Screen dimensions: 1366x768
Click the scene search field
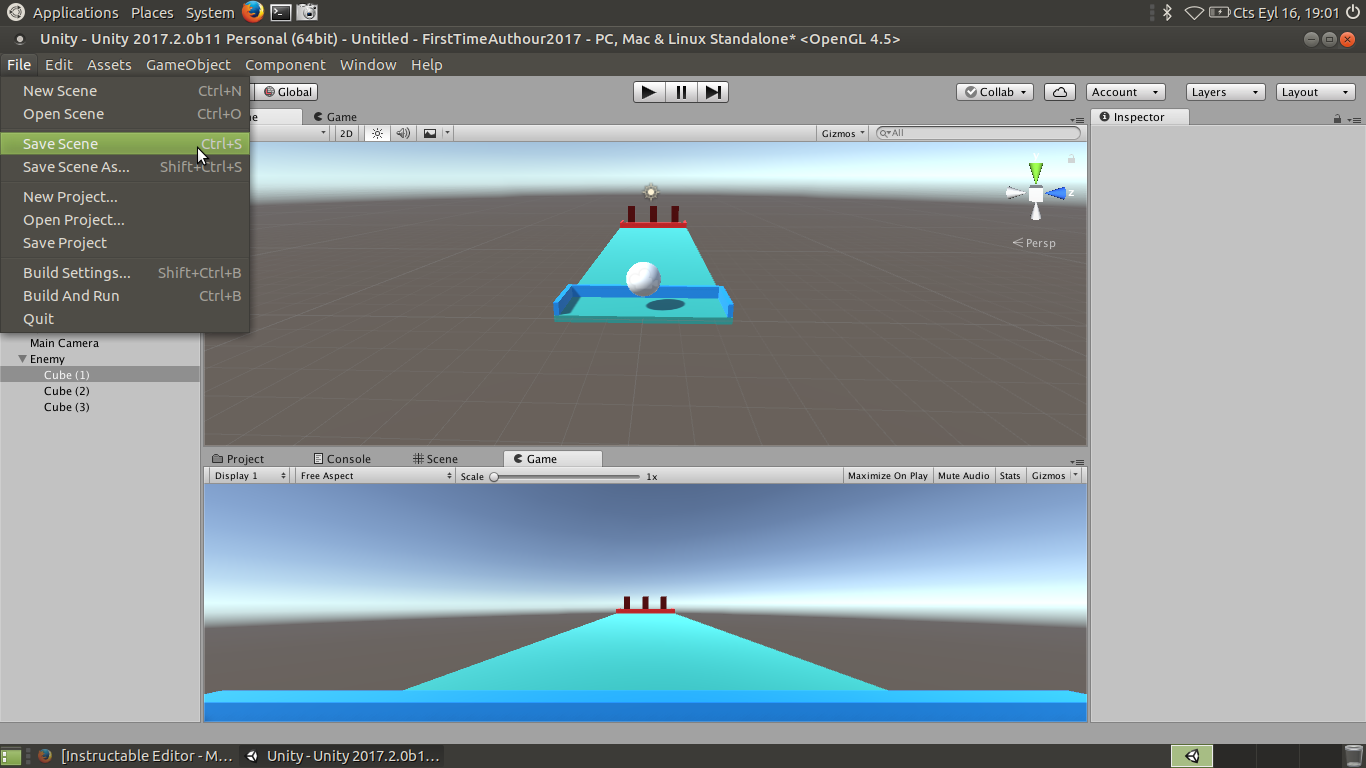click(x=978, y=133)
